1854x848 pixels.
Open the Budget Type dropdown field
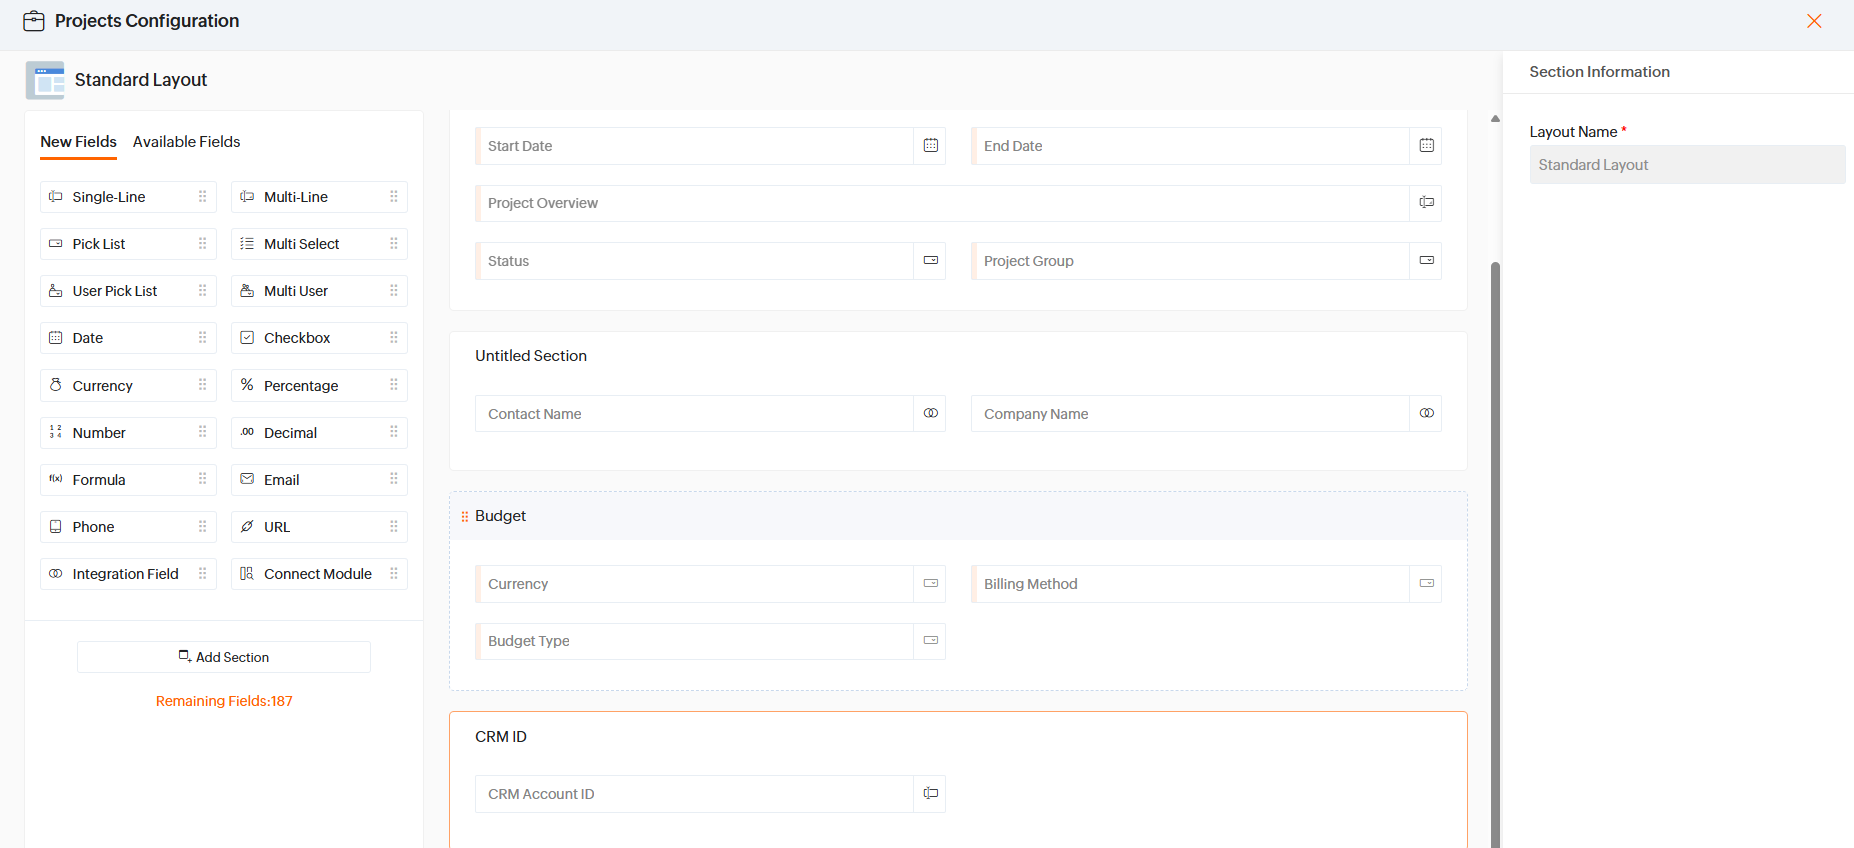710,641
